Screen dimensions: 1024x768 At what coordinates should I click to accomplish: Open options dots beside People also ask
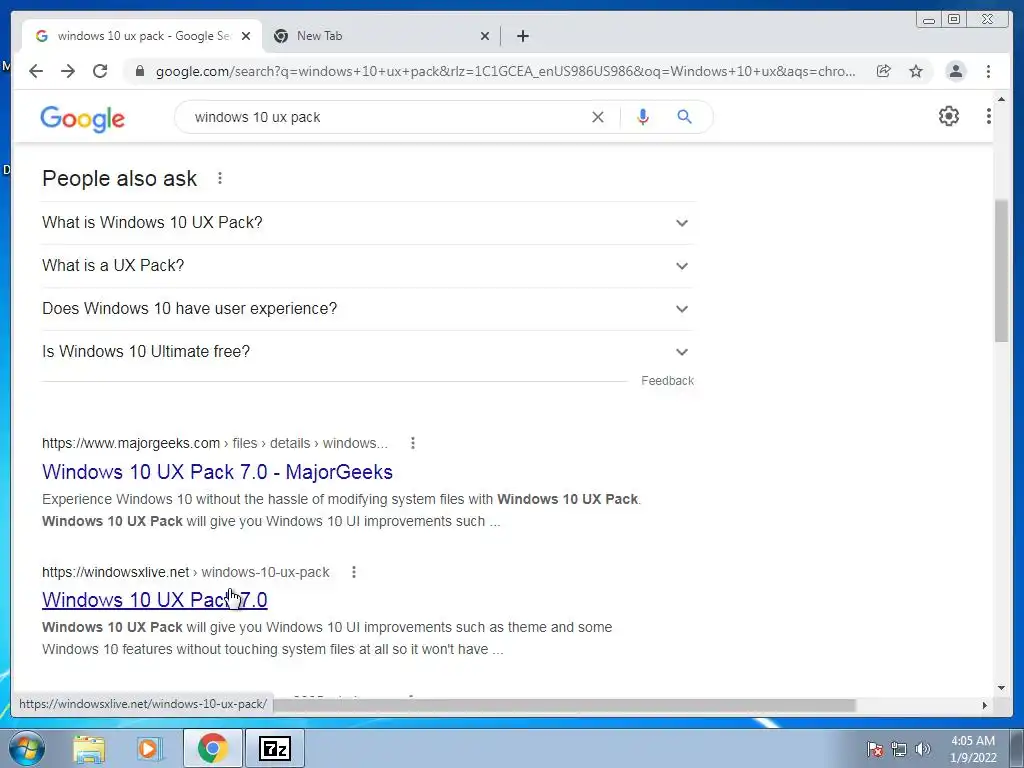[x=220, y=178]
